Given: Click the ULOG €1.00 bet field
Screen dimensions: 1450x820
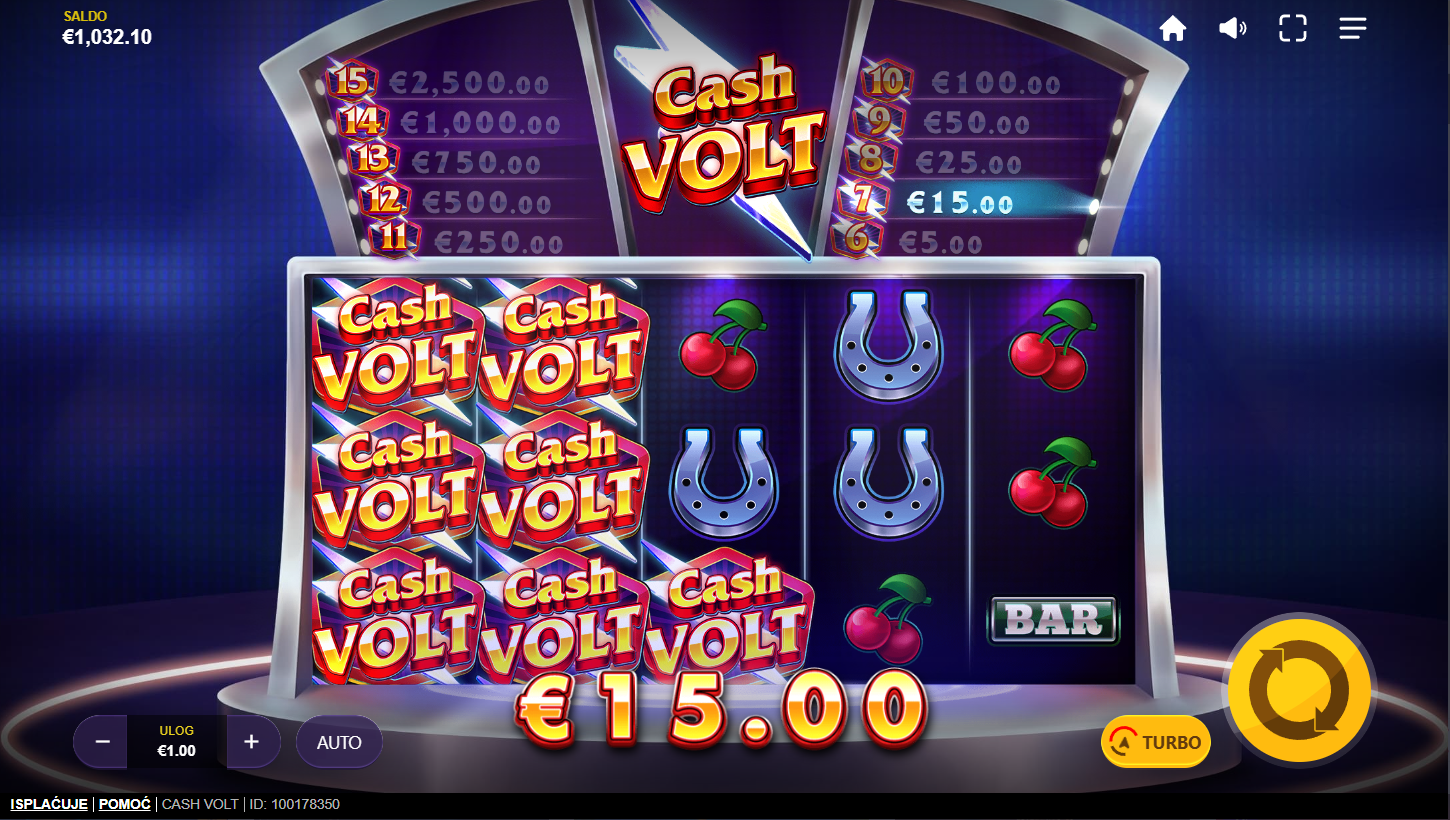Looking at the screenshot, I should 177,742.
